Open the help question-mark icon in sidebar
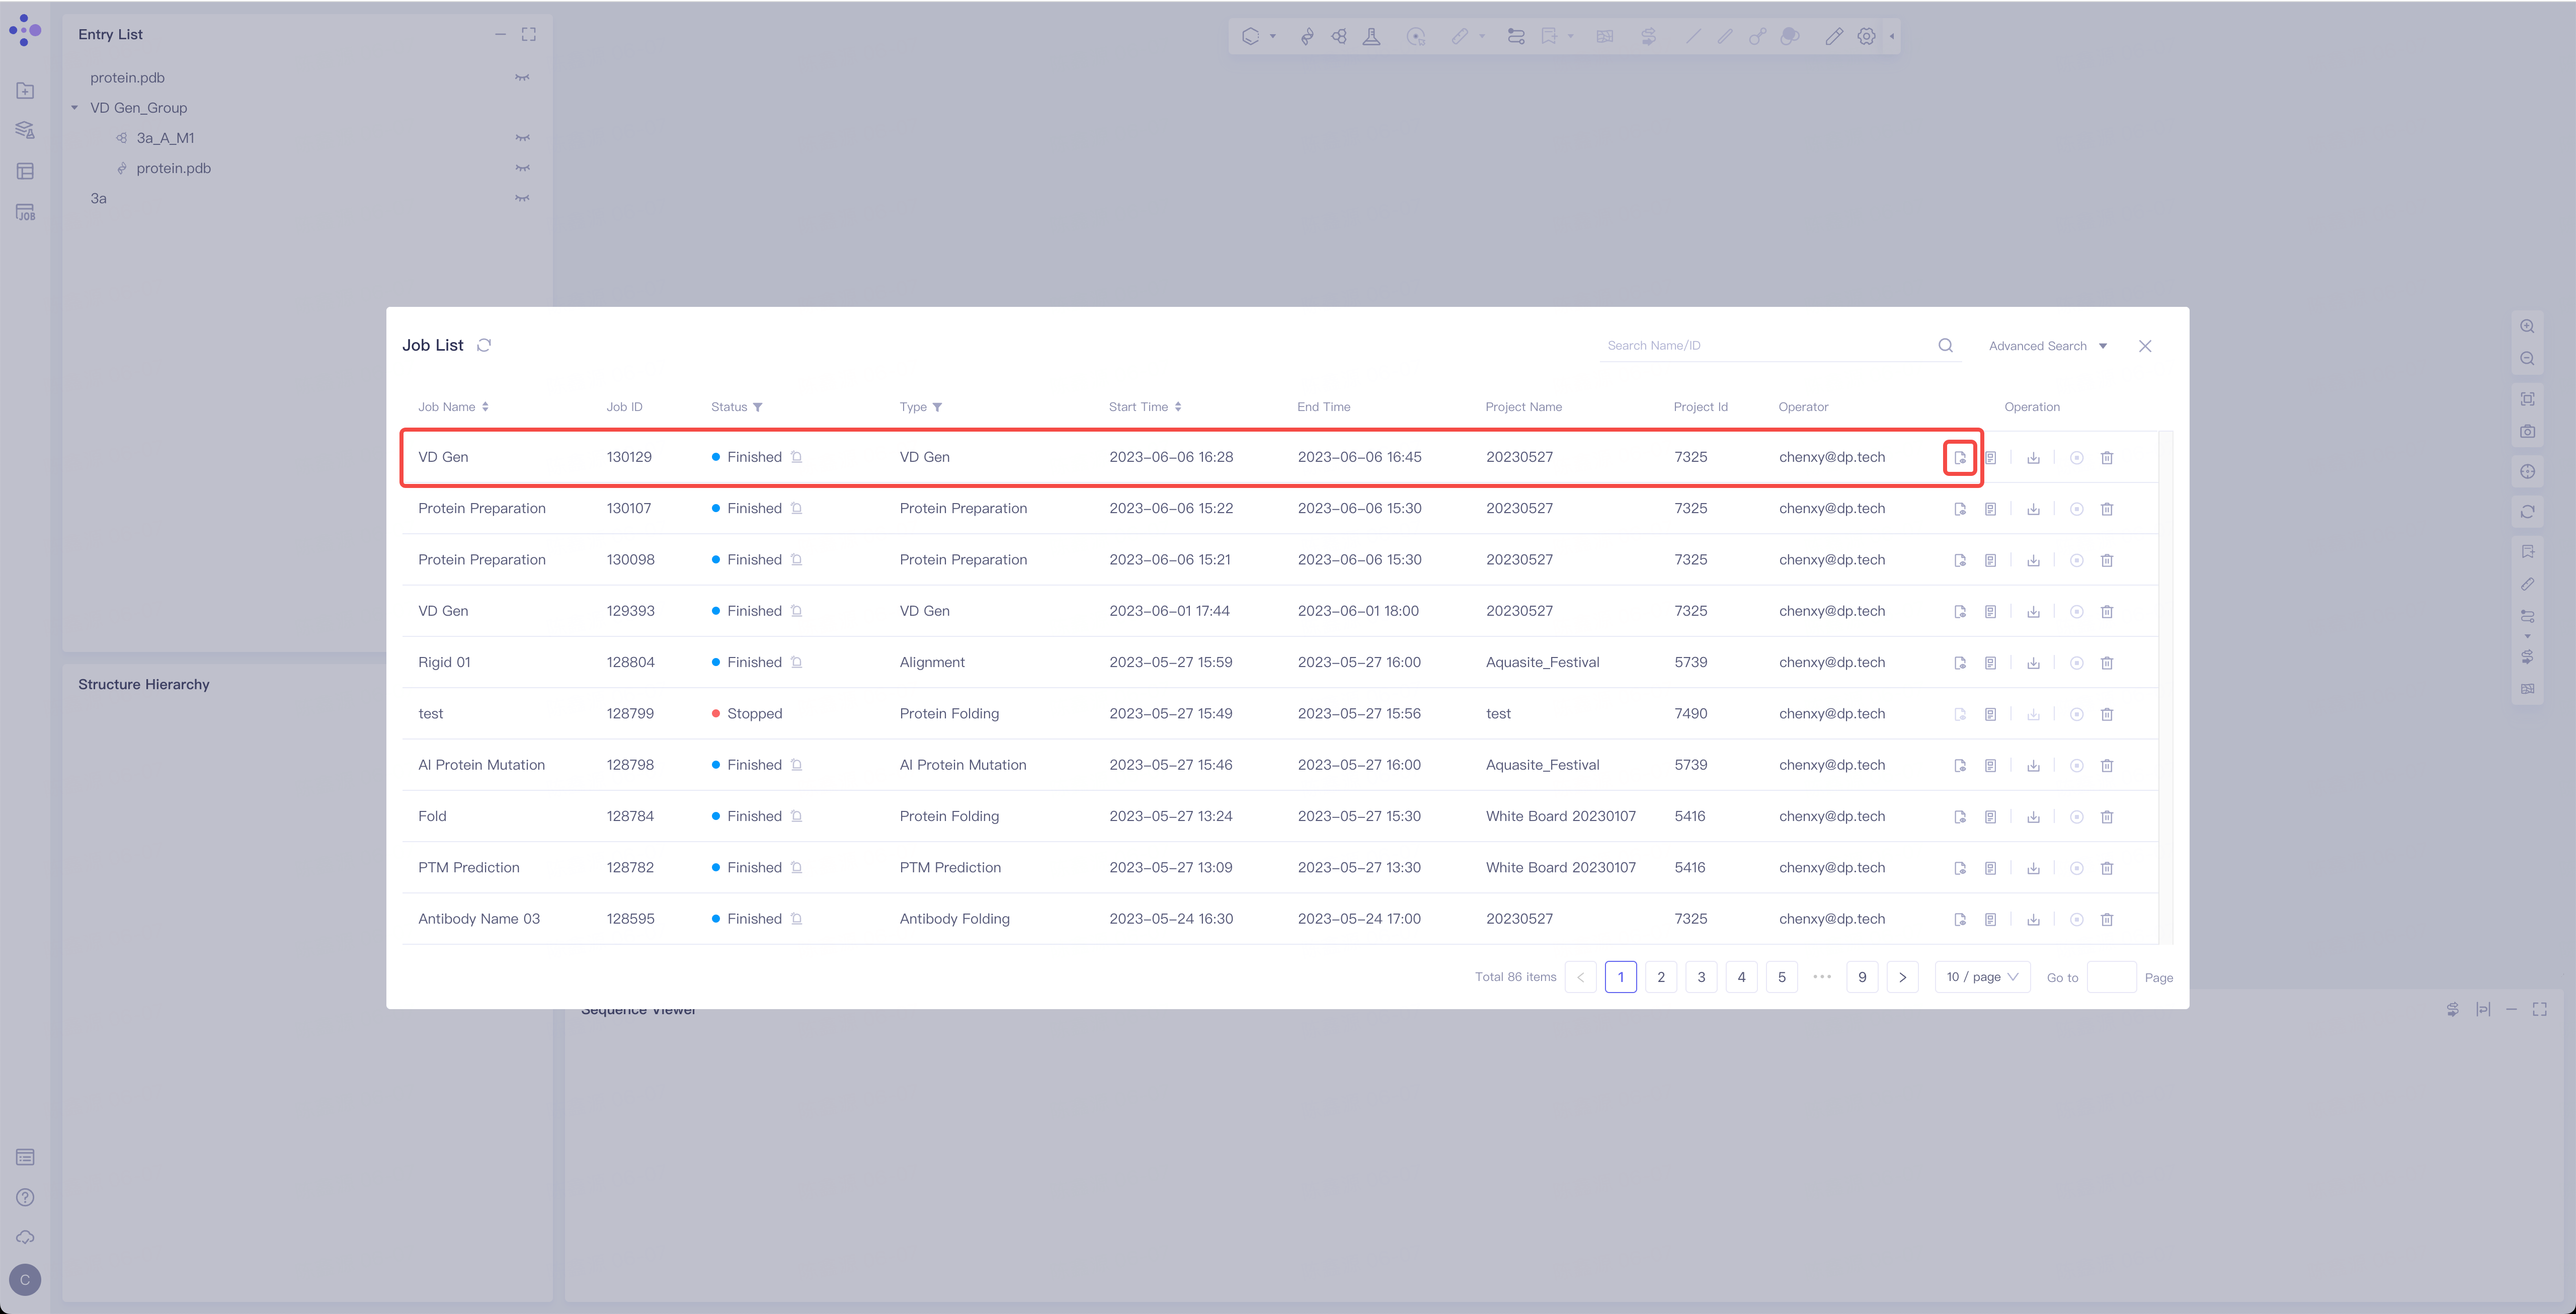2576x1314 pixels. tap(26, 1197)
